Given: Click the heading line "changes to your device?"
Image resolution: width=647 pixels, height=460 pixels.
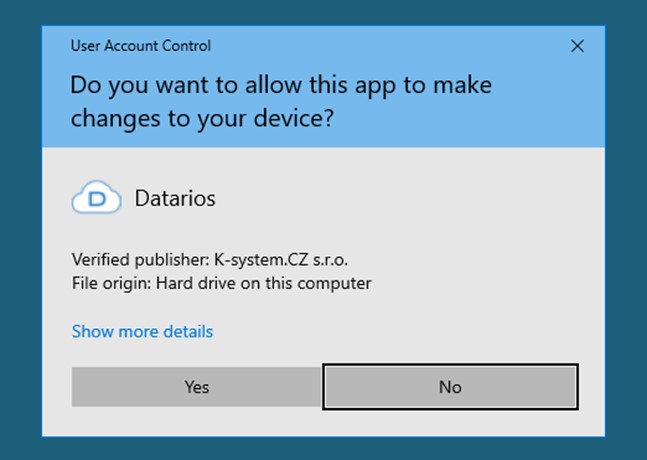Looking at the screenshot, I should tap(201, 118).
